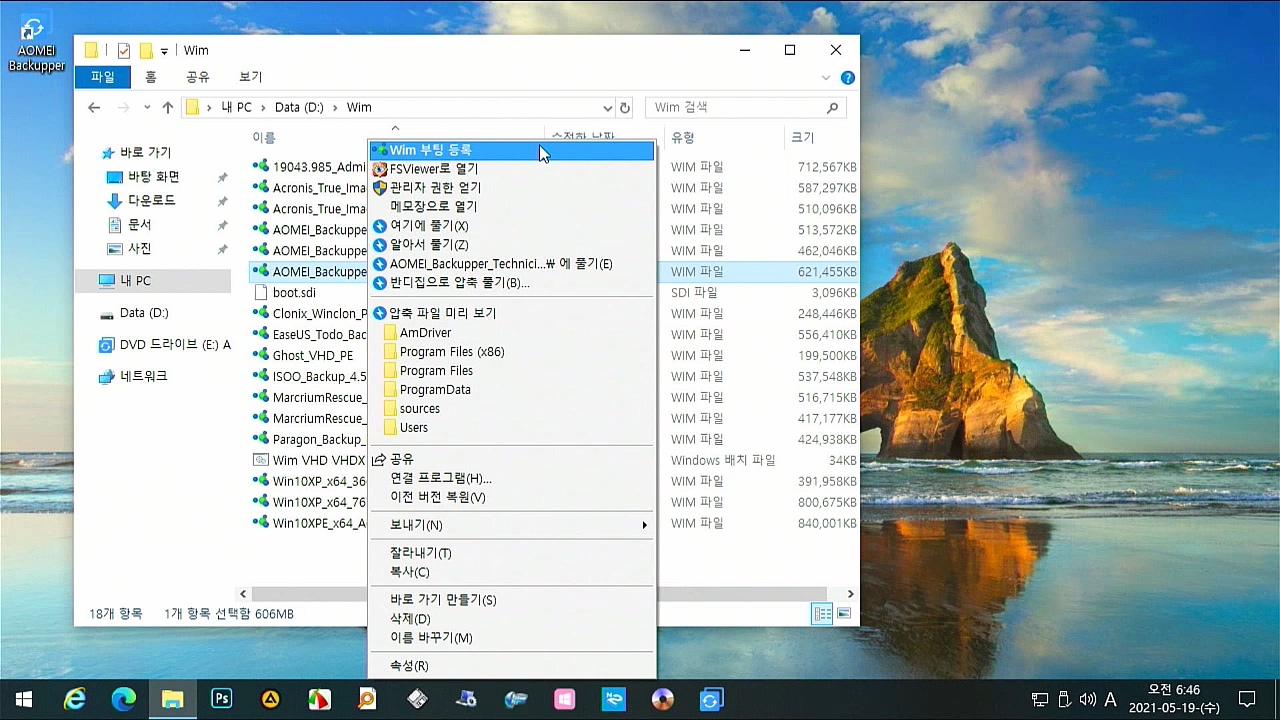Select '네트워크' in navigation pane

point(143,377)
